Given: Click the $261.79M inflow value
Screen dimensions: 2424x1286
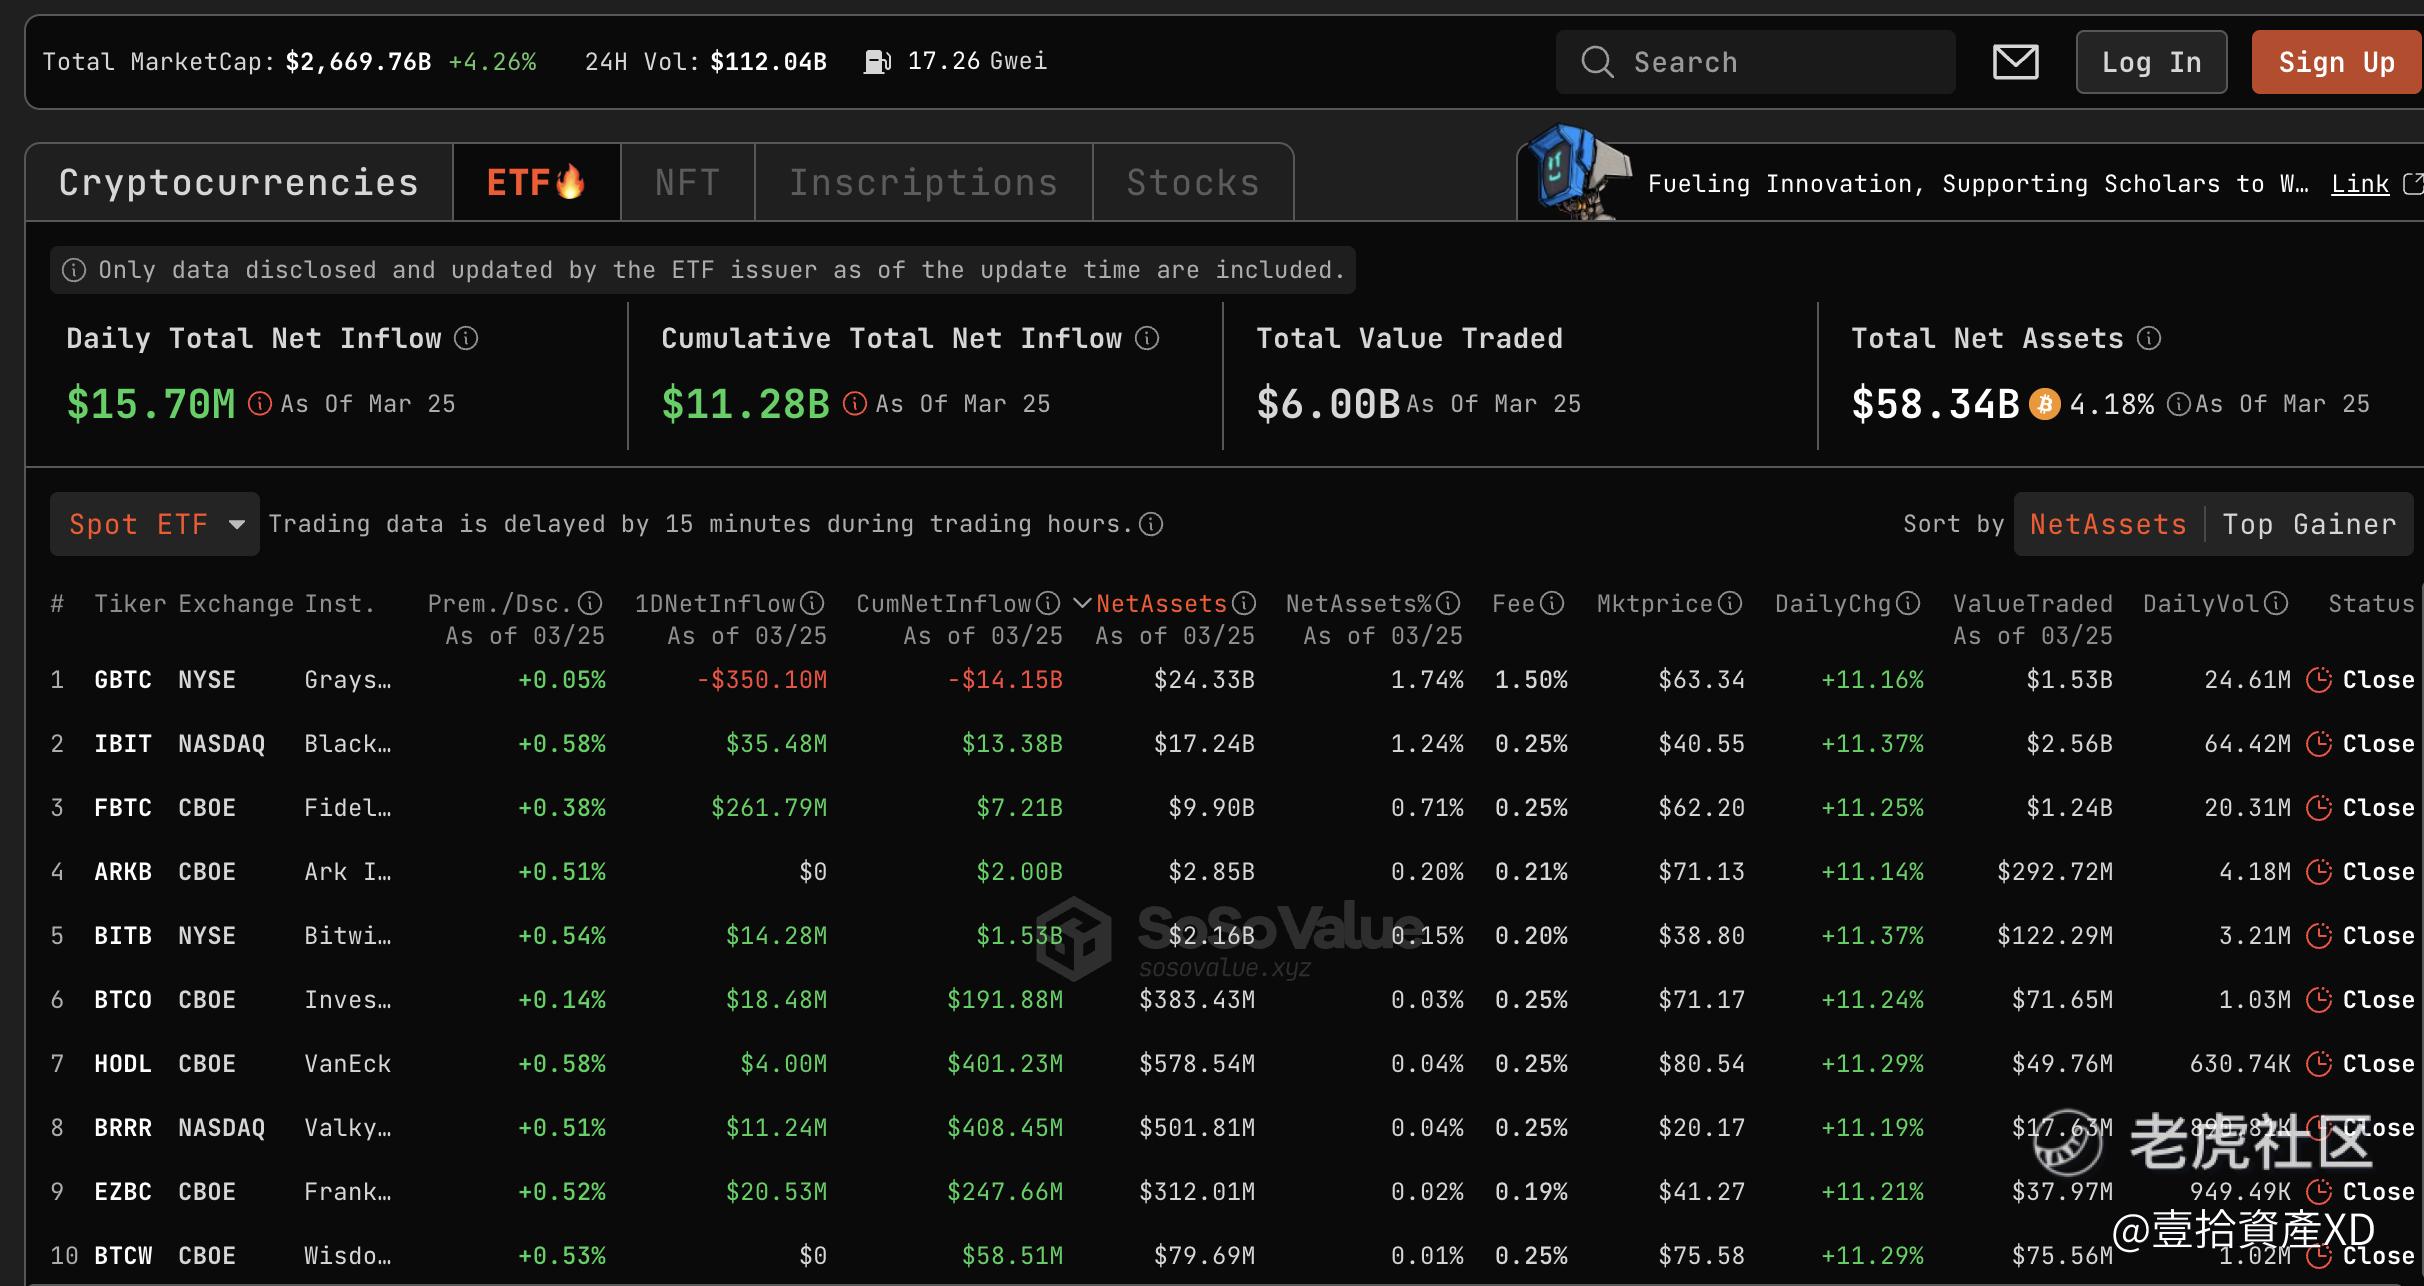Looking at the screenshot, I should pos(769,808).
